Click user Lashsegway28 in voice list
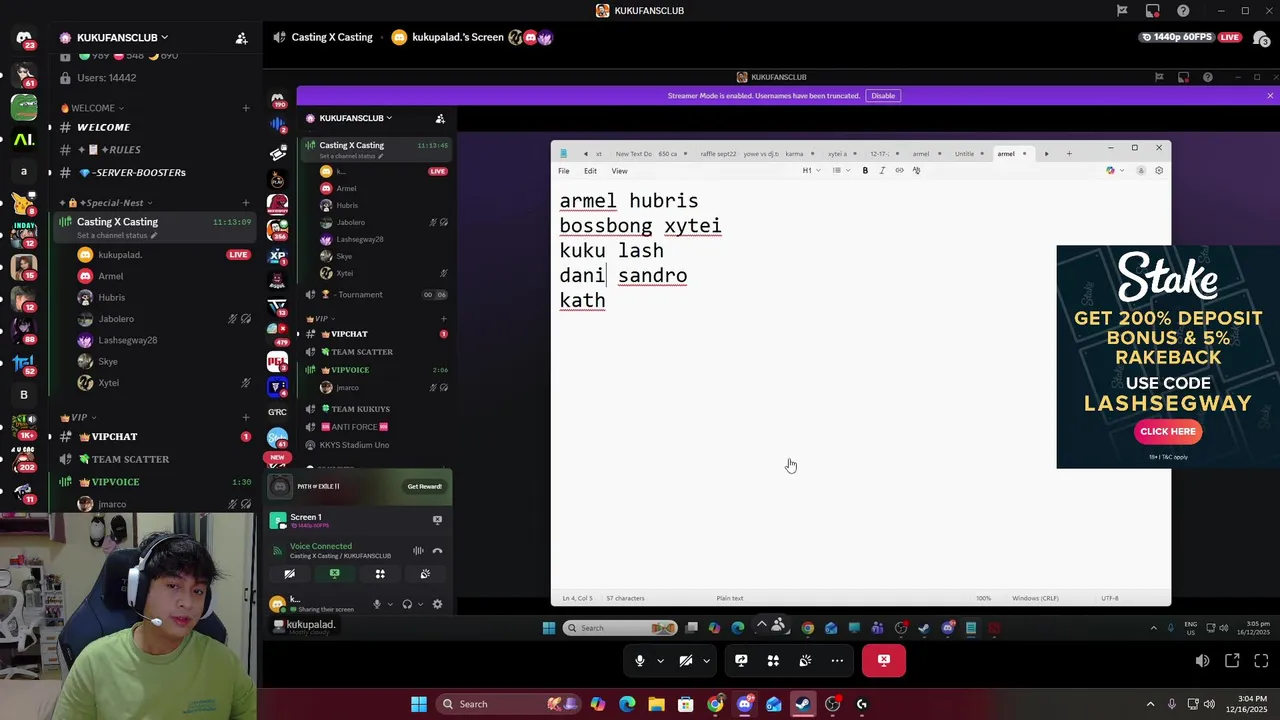This screenshot has width=1280, height=720. [x=128, y=341]
